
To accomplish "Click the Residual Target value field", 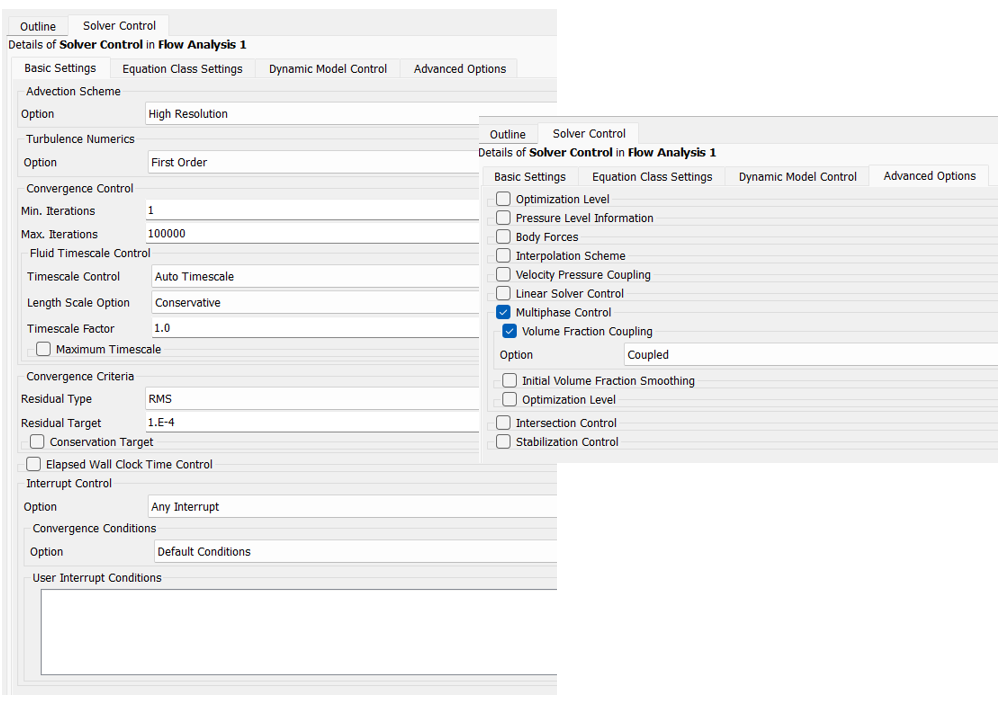I will point(312,423).
